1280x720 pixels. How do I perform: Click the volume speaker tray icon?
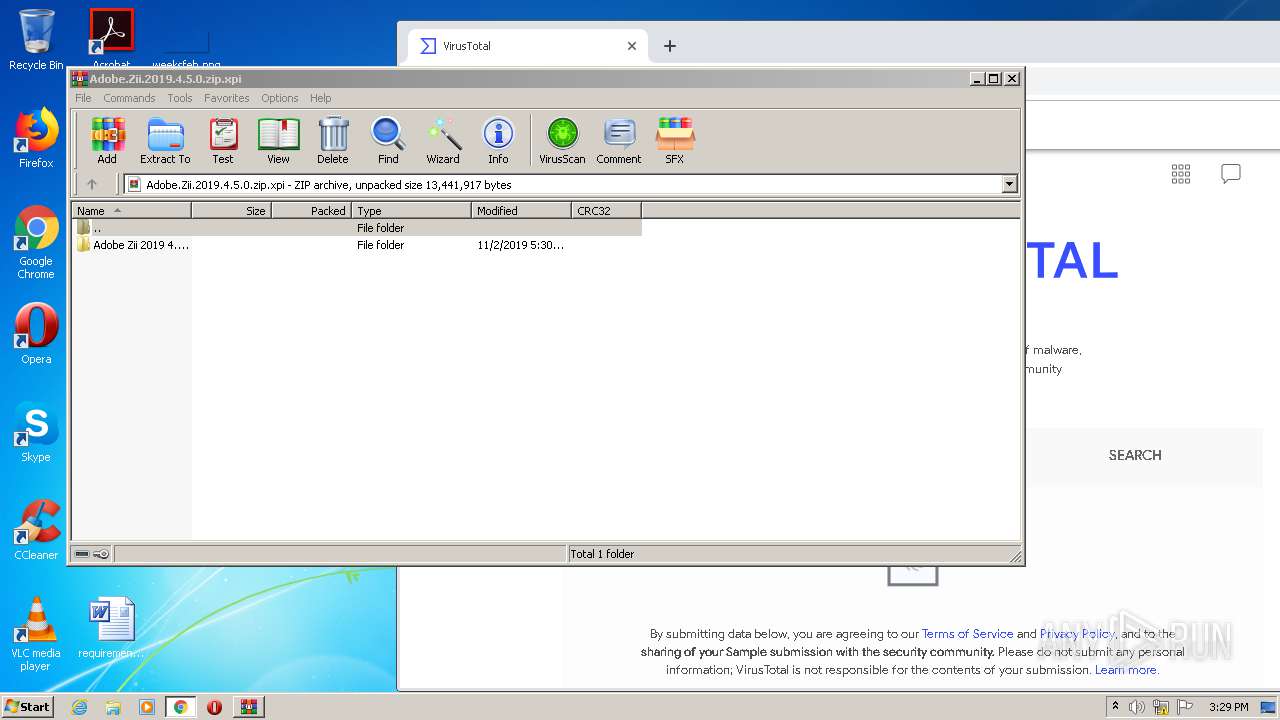pyautogui.click(x=1137, y=707)
